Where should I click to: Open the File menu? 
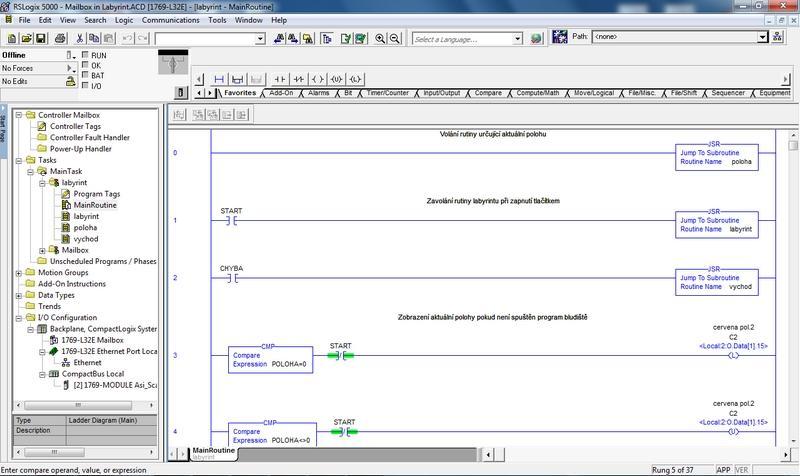pos(24,20)
